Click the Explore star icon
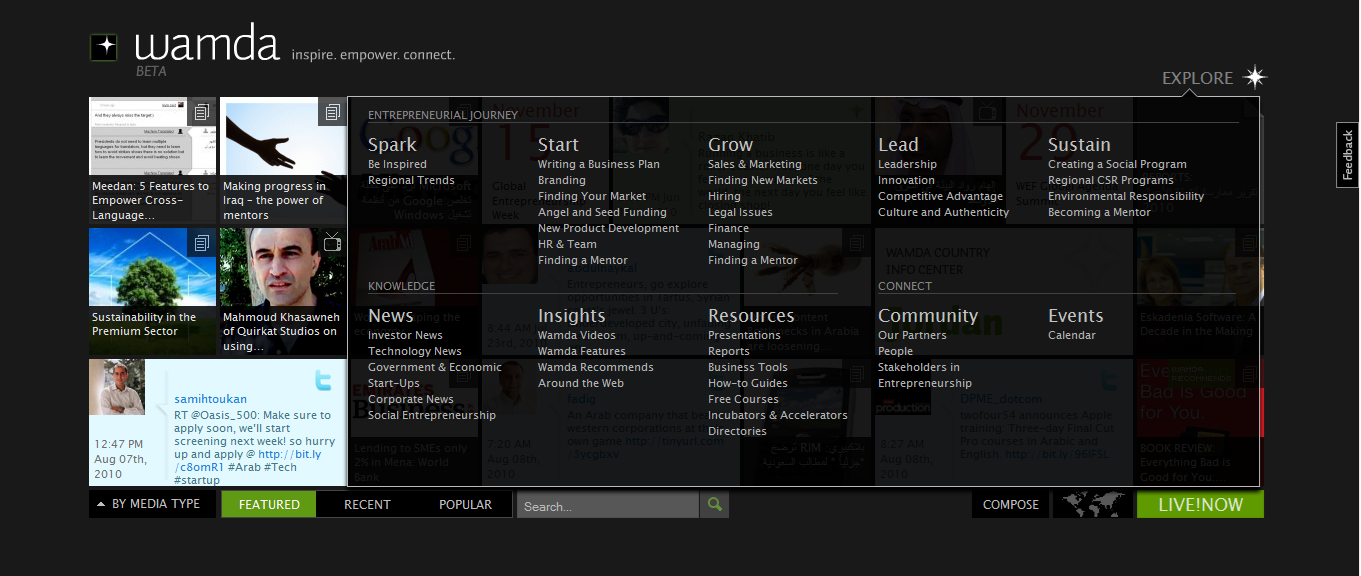 (x=1254, y=78)
